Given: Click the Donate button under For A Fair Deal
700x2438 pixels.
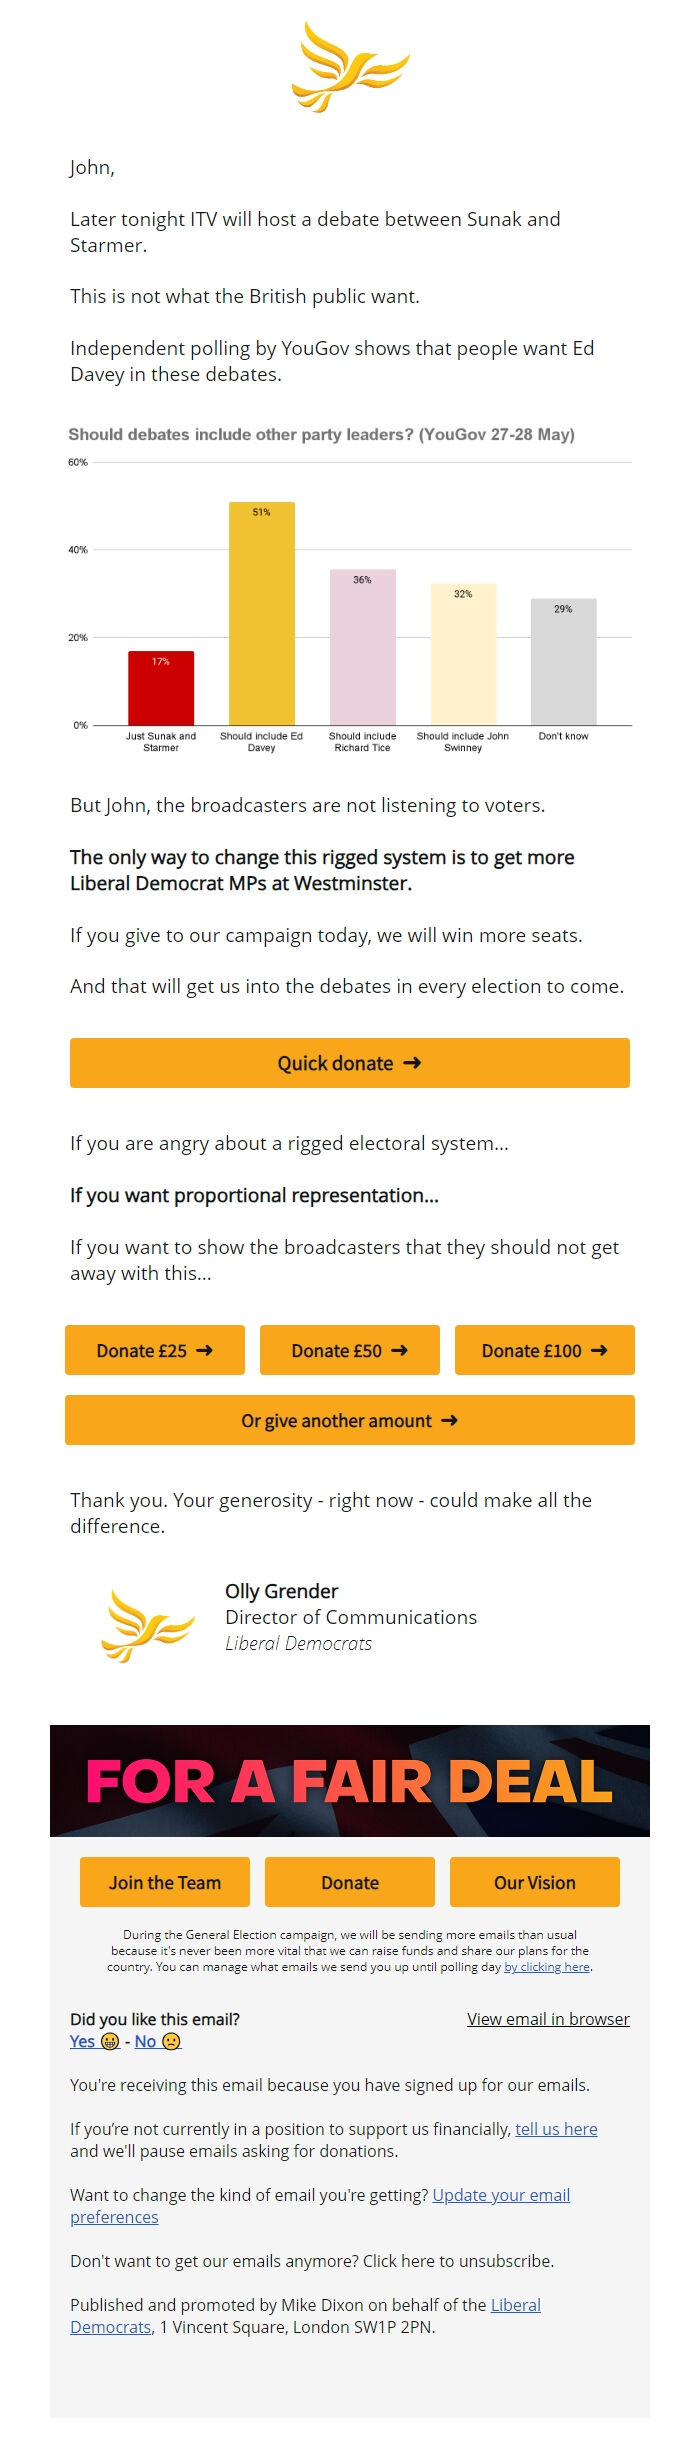Looking at the screenshot, I should [x=349, y=1882].
